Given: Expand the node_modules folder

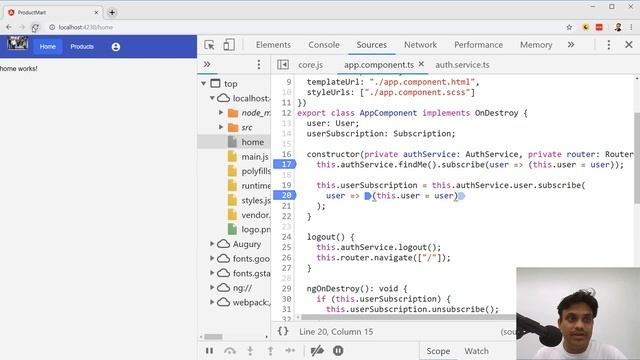Looking at the screenshot, I should [221, 113].
